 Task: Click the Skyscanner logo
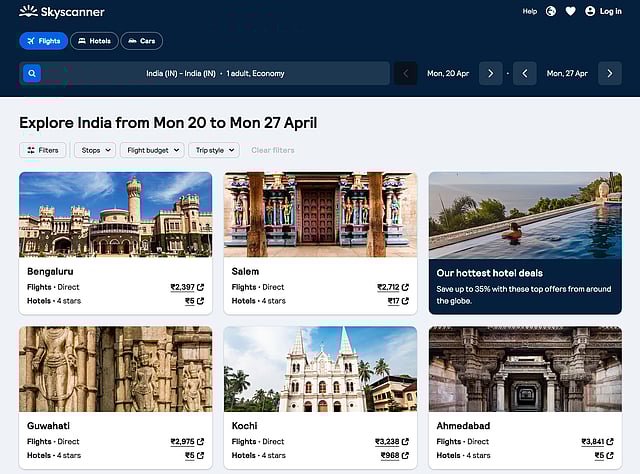(x=61, y=12)
